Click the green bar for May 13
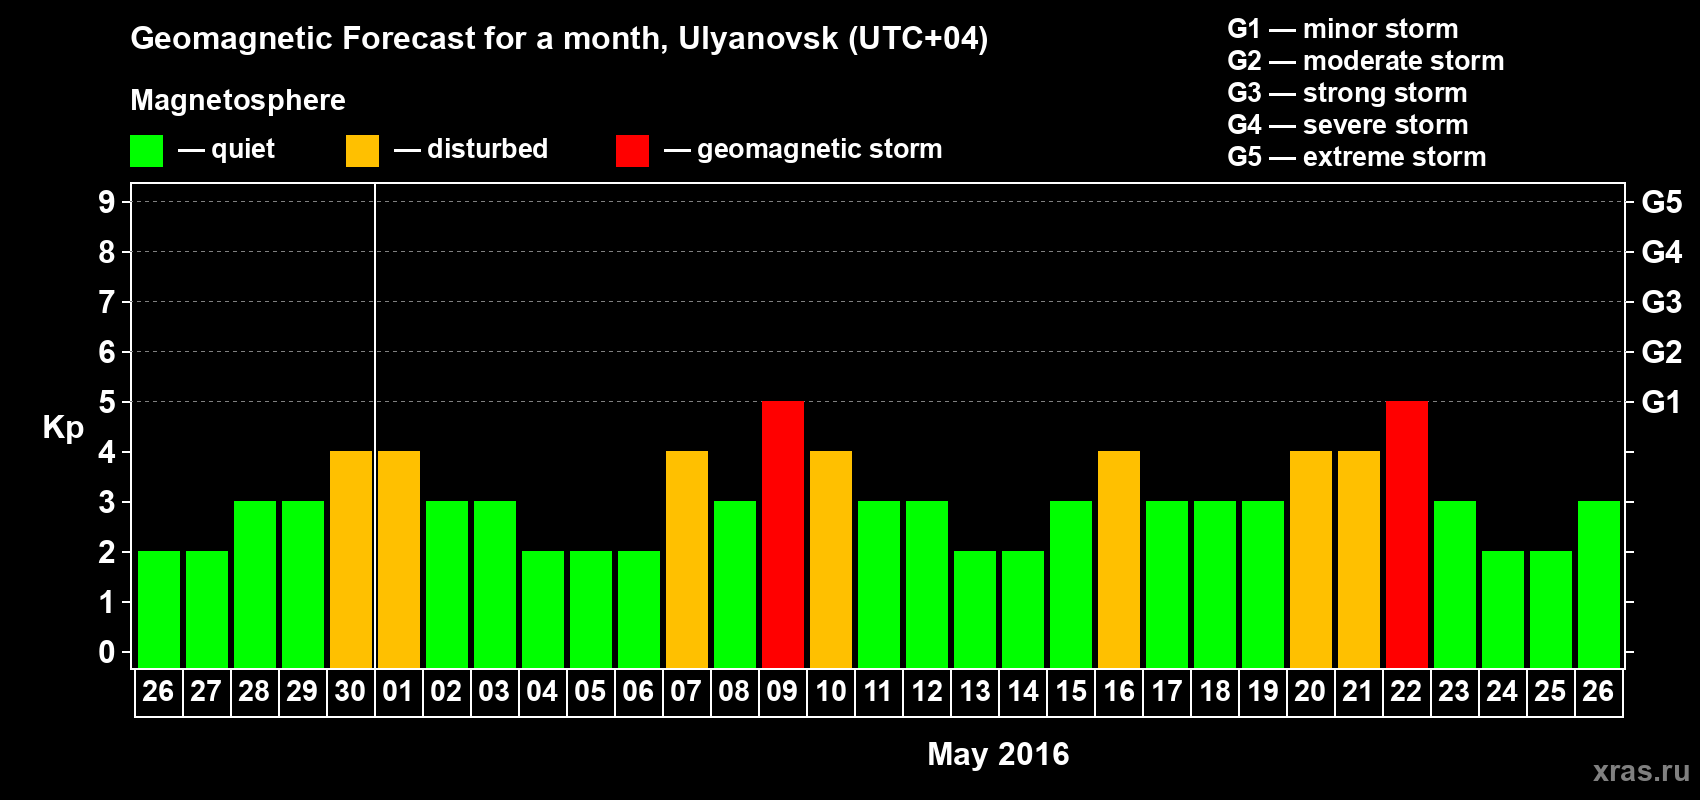The image size is (1700, 800). click(975, 609)
